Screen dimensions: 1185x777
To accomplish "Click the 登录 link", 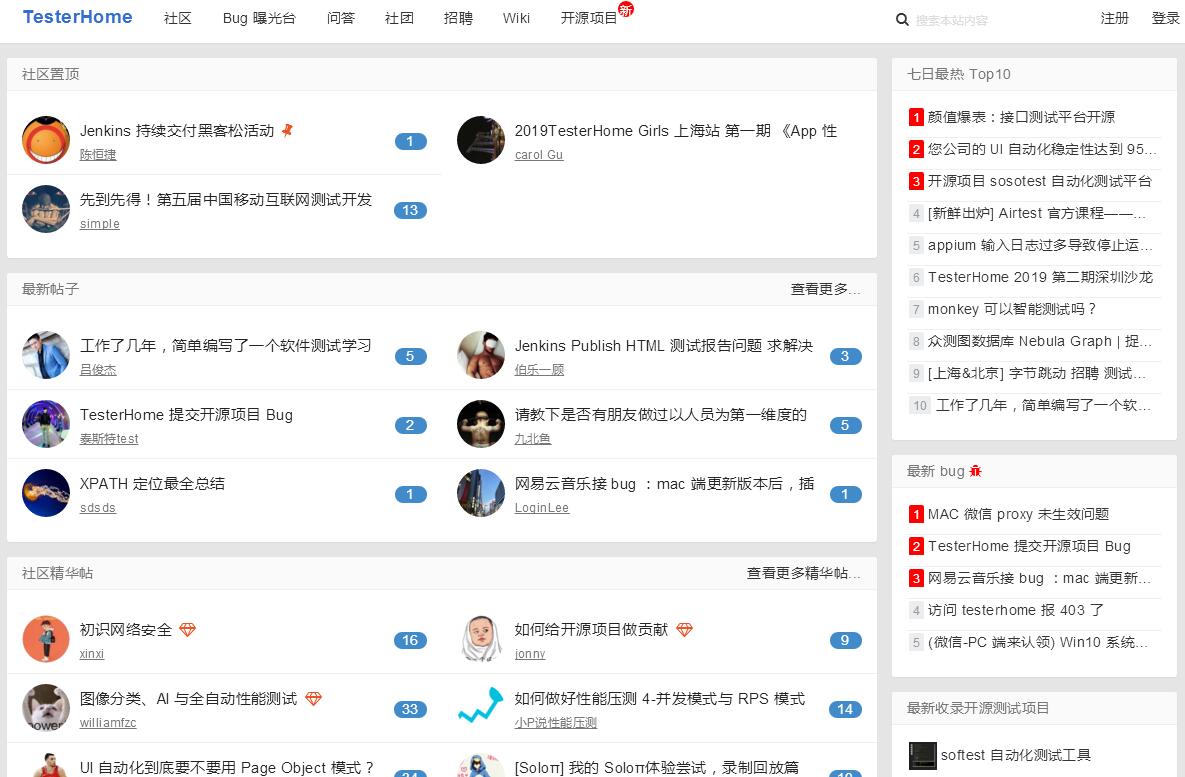I will 1165,18.
